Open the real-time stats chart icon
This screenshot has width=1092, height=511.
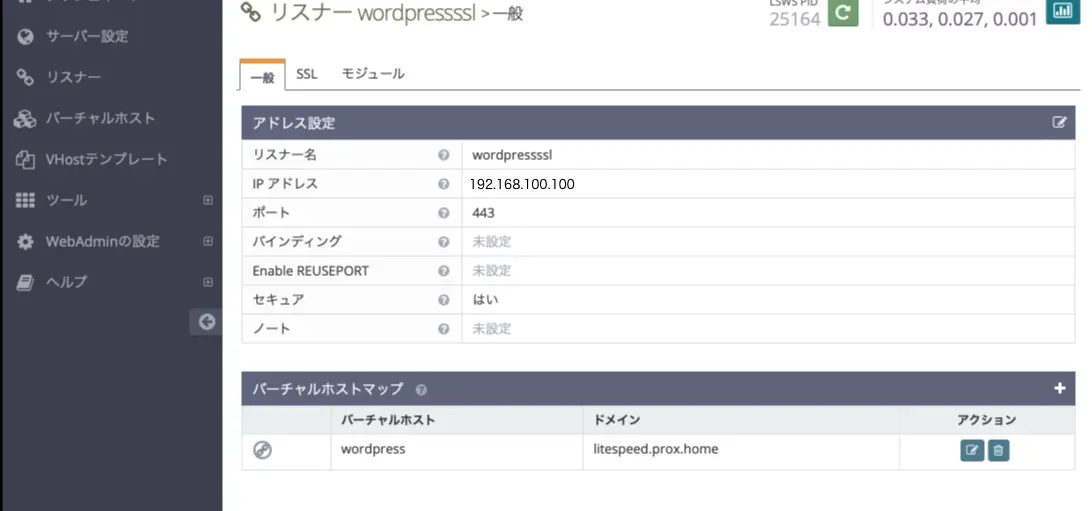(x=1063, y=10)
